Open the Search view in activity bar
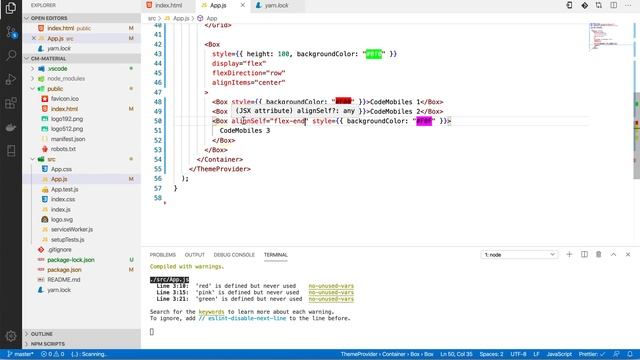The height and width of the screenshot is (360, 640). [x=11, y=55]
